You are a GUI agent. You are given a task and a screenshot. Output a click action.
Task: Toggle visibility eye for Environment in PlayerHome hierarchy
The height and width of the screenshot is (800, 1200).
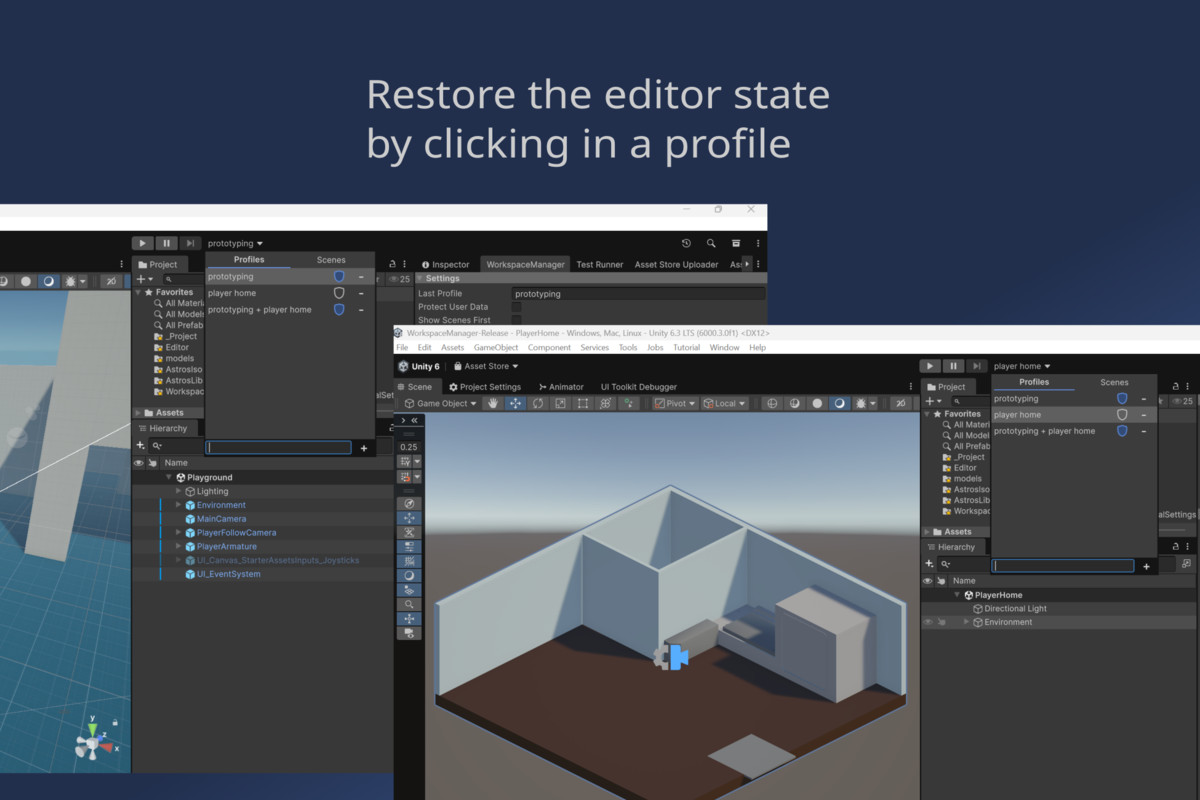click(x=927, y=622)
